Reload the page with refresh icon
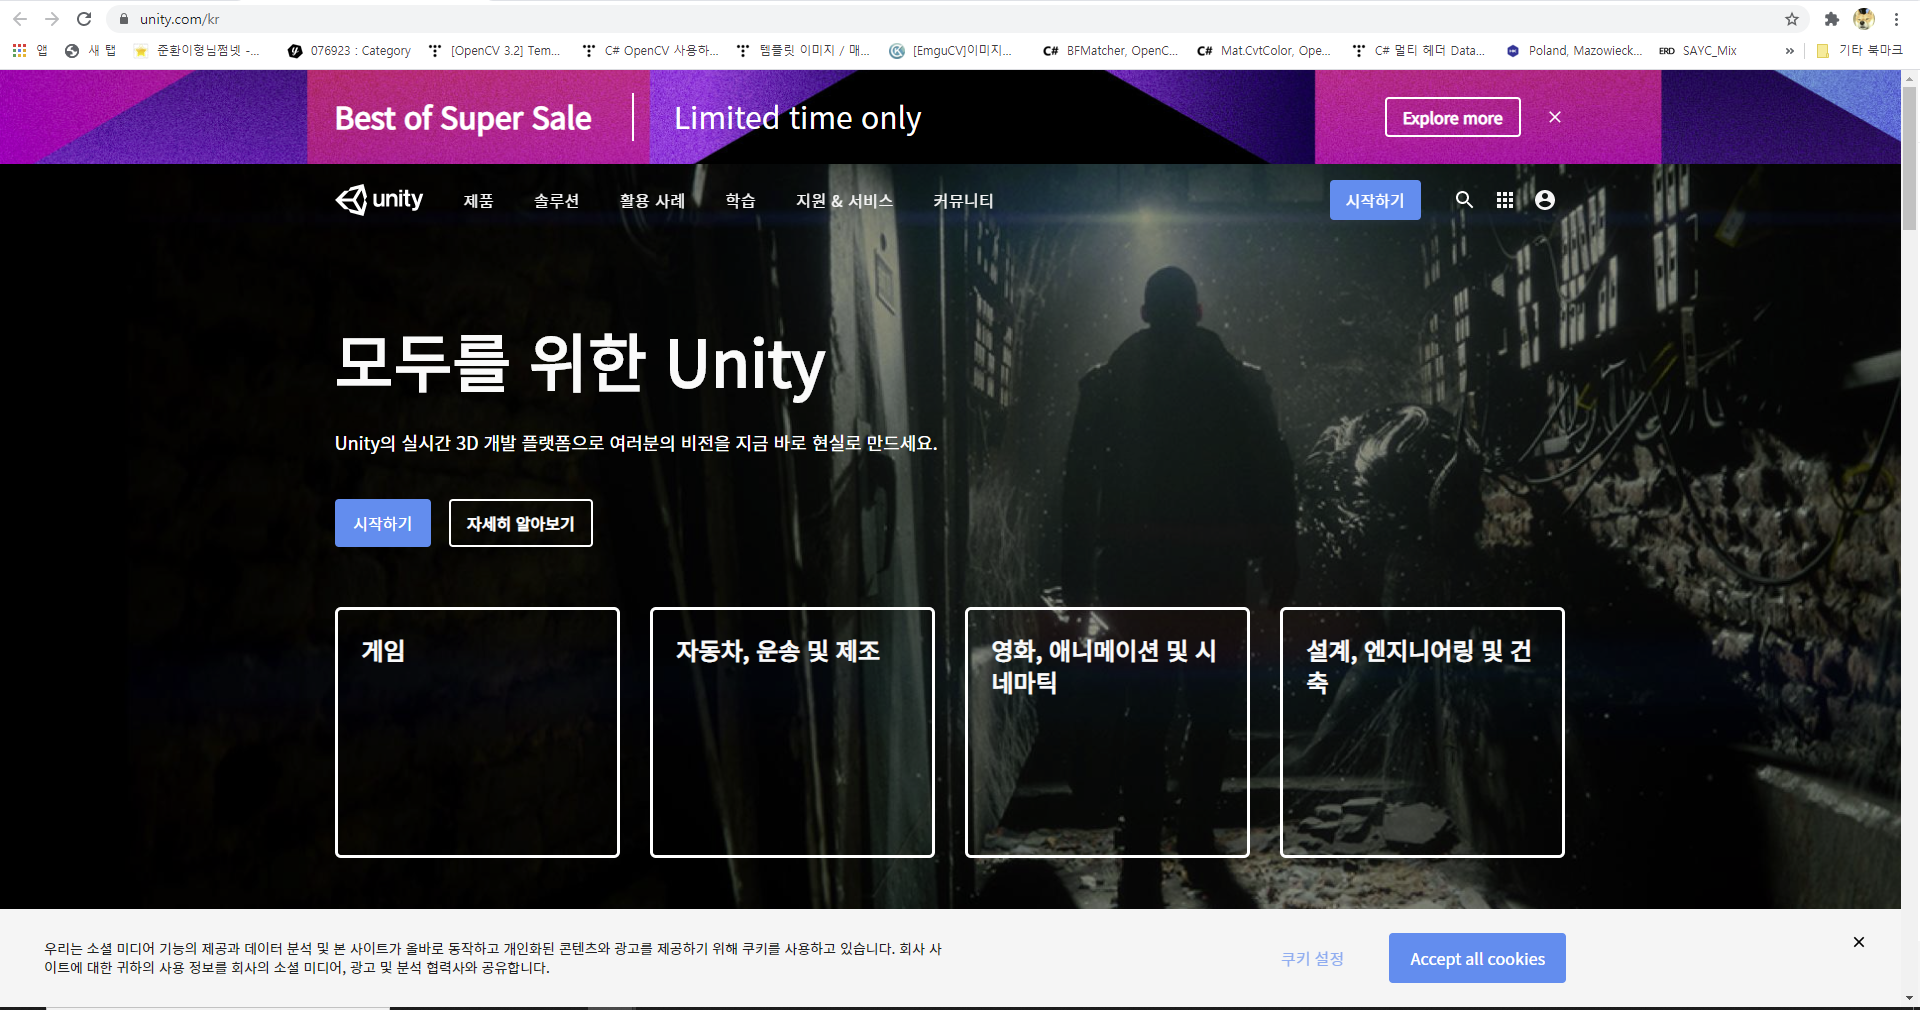This screenshot has height=1010, width=1920. coord(84,19)
